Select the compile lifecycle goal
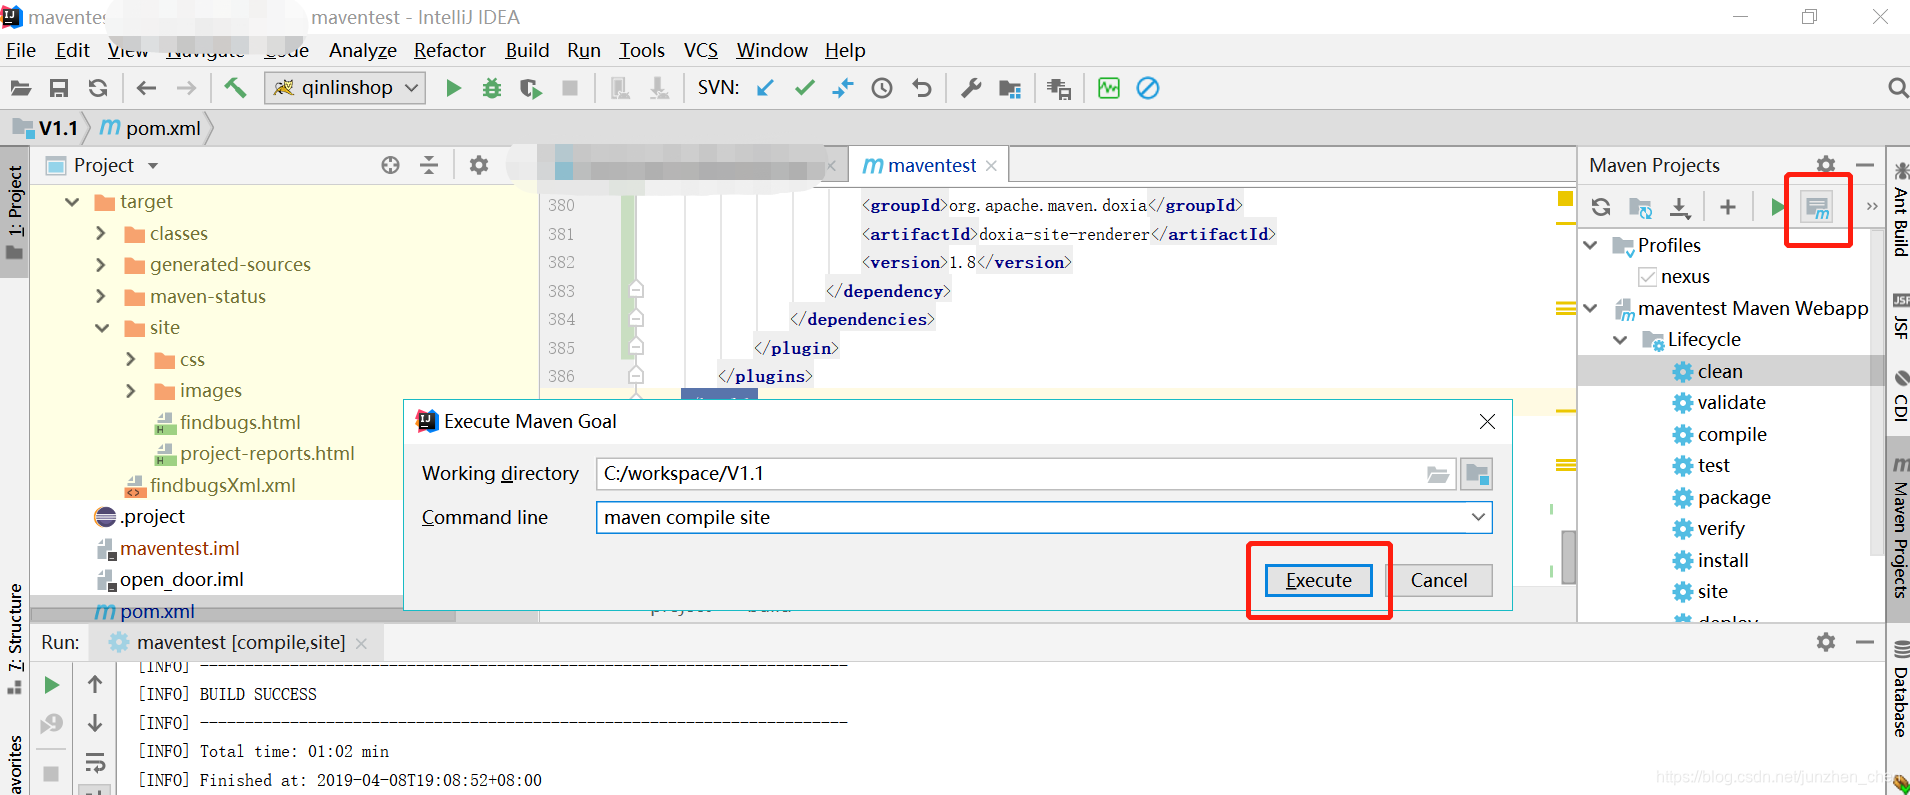The width and height of the screenshot is (1910, 795). 1731,434
